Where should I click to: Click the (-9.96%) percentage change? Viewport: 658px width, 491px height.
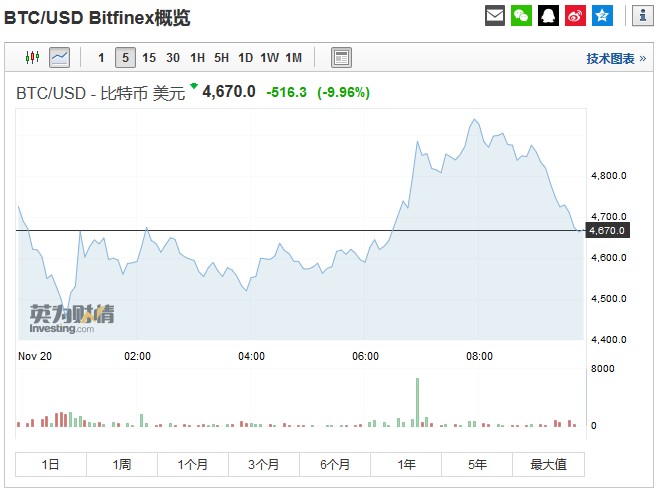pos(343,92)
